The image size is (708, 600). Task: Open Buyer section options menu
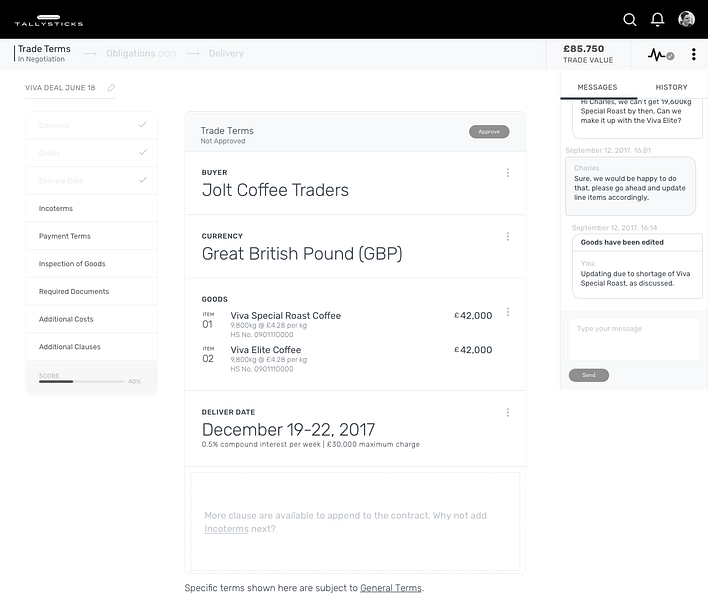point(508,173)
